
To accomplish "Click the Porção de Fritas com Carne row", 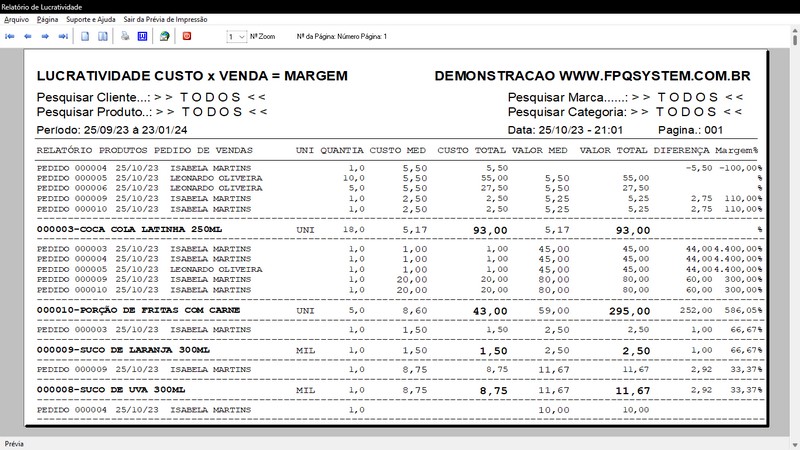I will tap(399, 310).
